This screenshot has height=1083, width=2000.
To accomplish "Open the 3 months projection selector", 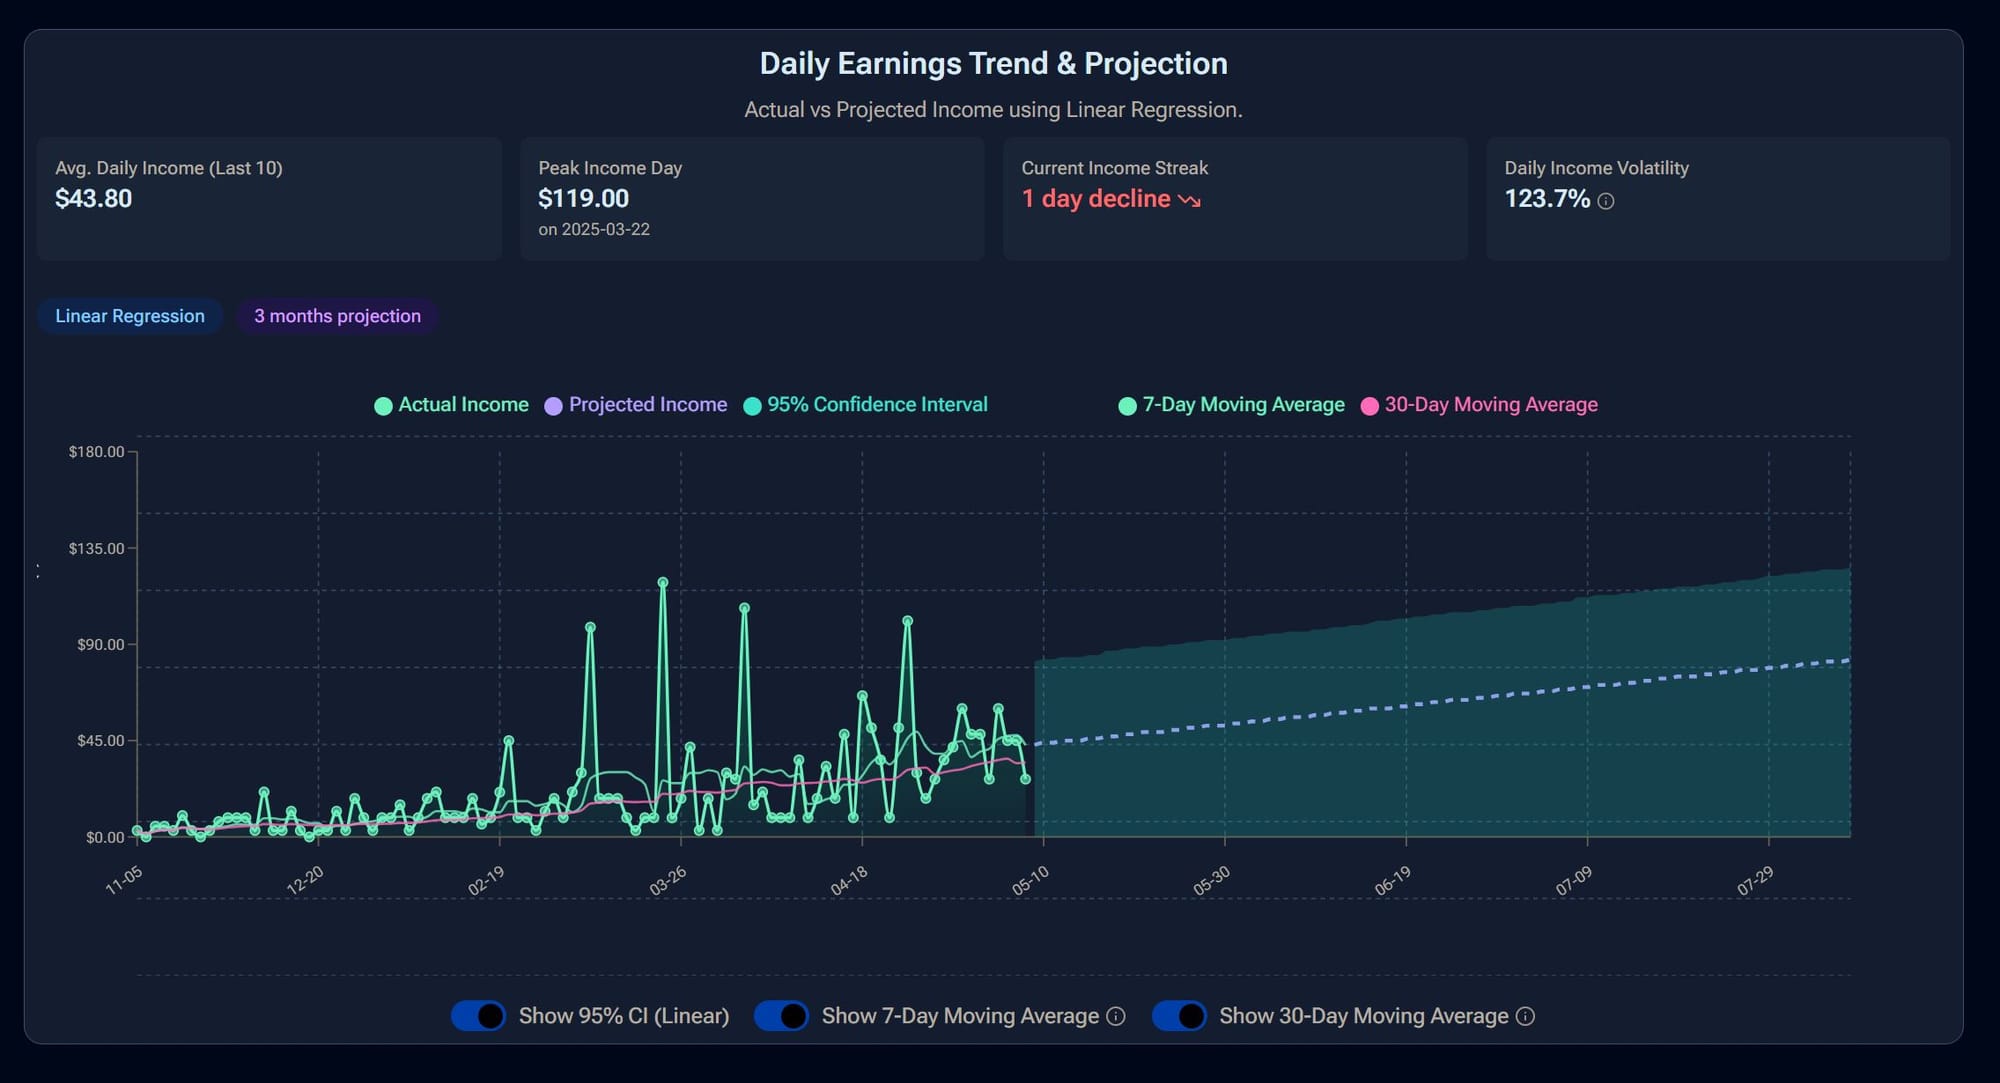I will coord(337,316).
